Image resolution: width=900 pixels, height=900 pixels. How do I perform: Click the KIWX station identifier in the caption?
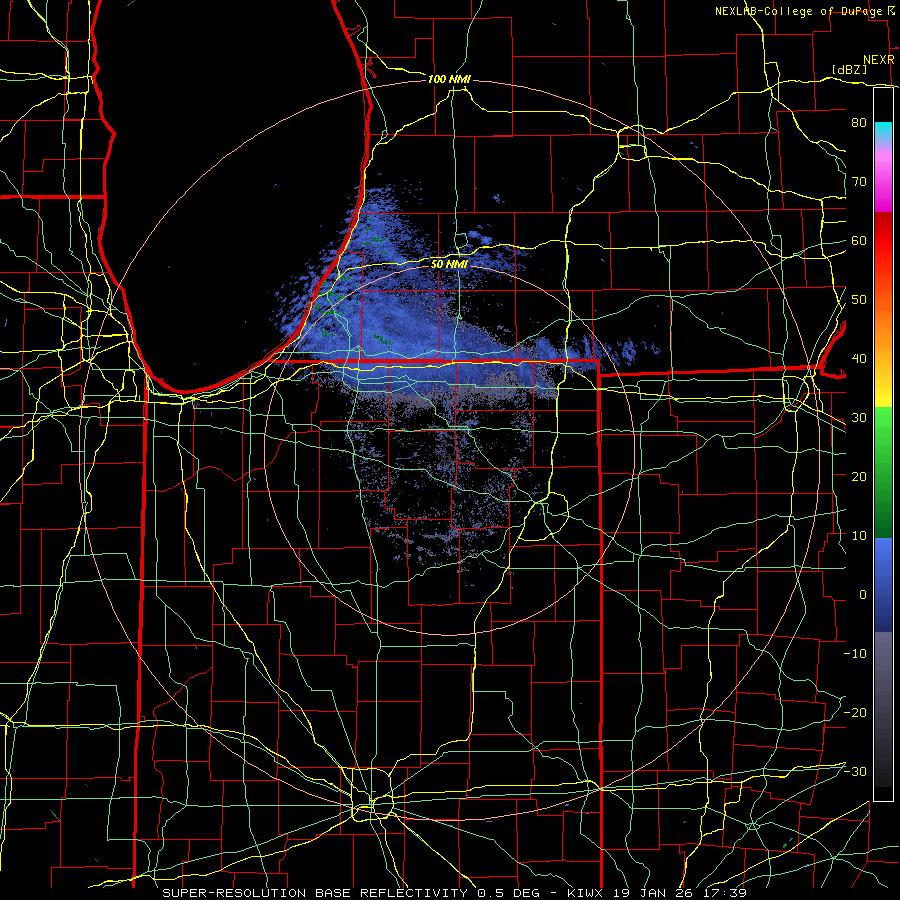pos(585,893)
